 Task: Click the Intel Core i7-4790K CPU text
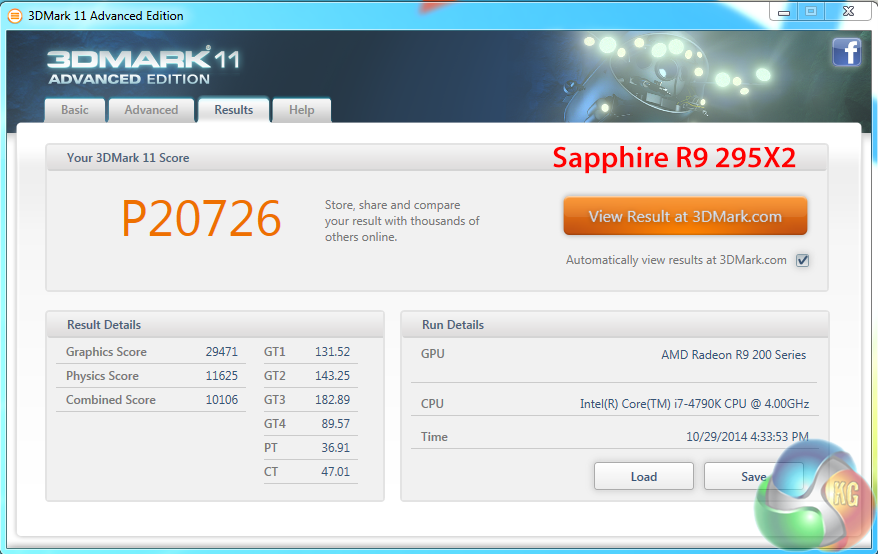[694, 404]
